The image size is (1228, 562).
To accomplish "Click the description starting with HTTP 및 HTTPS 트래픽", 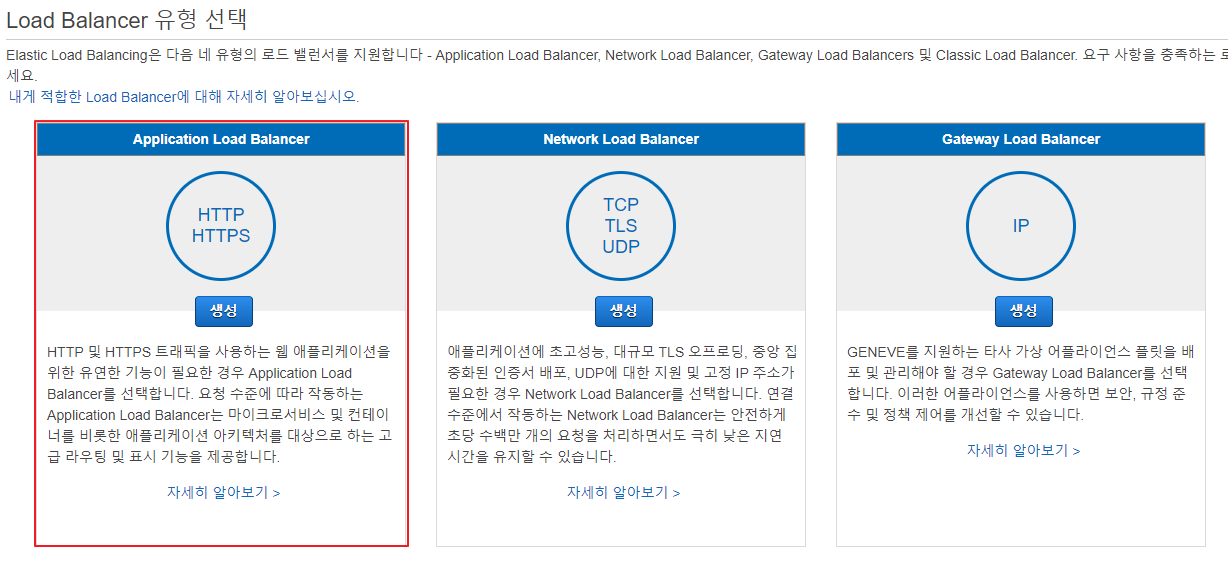I will [x=220, y=404].
